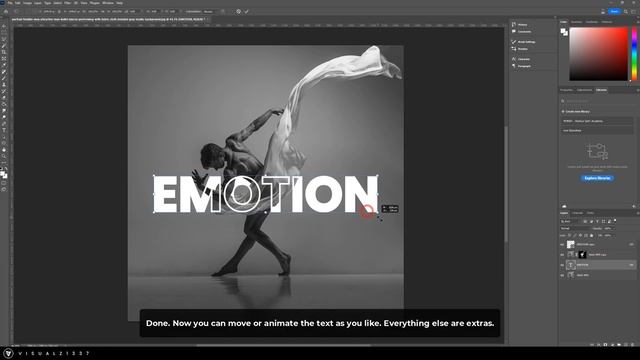640x360 pixels.
Task: Select the Lasso tool
Action: [x=4, y=39]
